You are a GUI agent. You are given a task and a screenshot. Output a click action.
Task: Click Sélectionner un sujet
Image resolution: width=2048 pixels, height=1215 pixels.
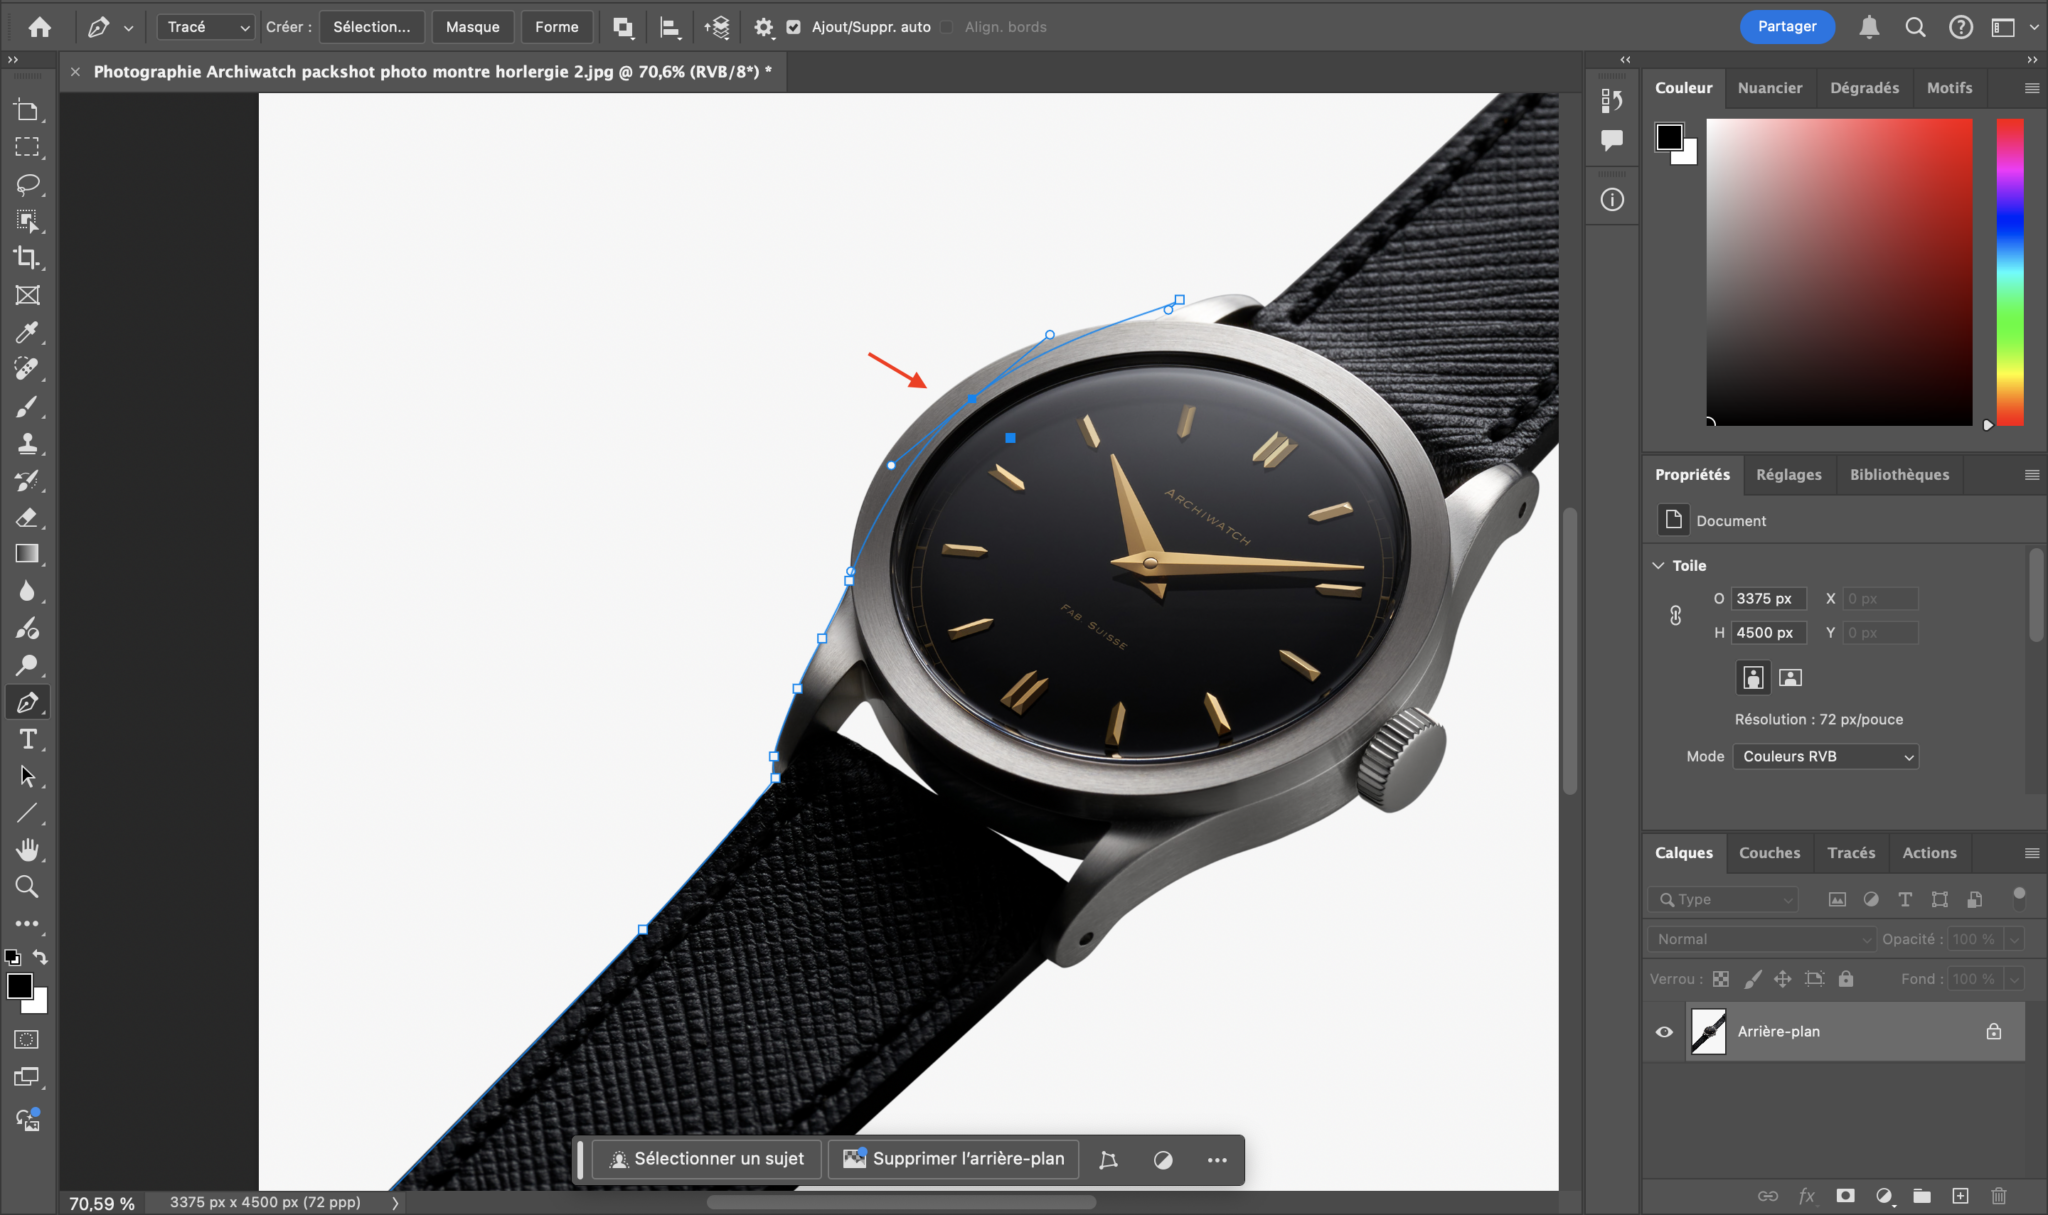pos(706,1159)
